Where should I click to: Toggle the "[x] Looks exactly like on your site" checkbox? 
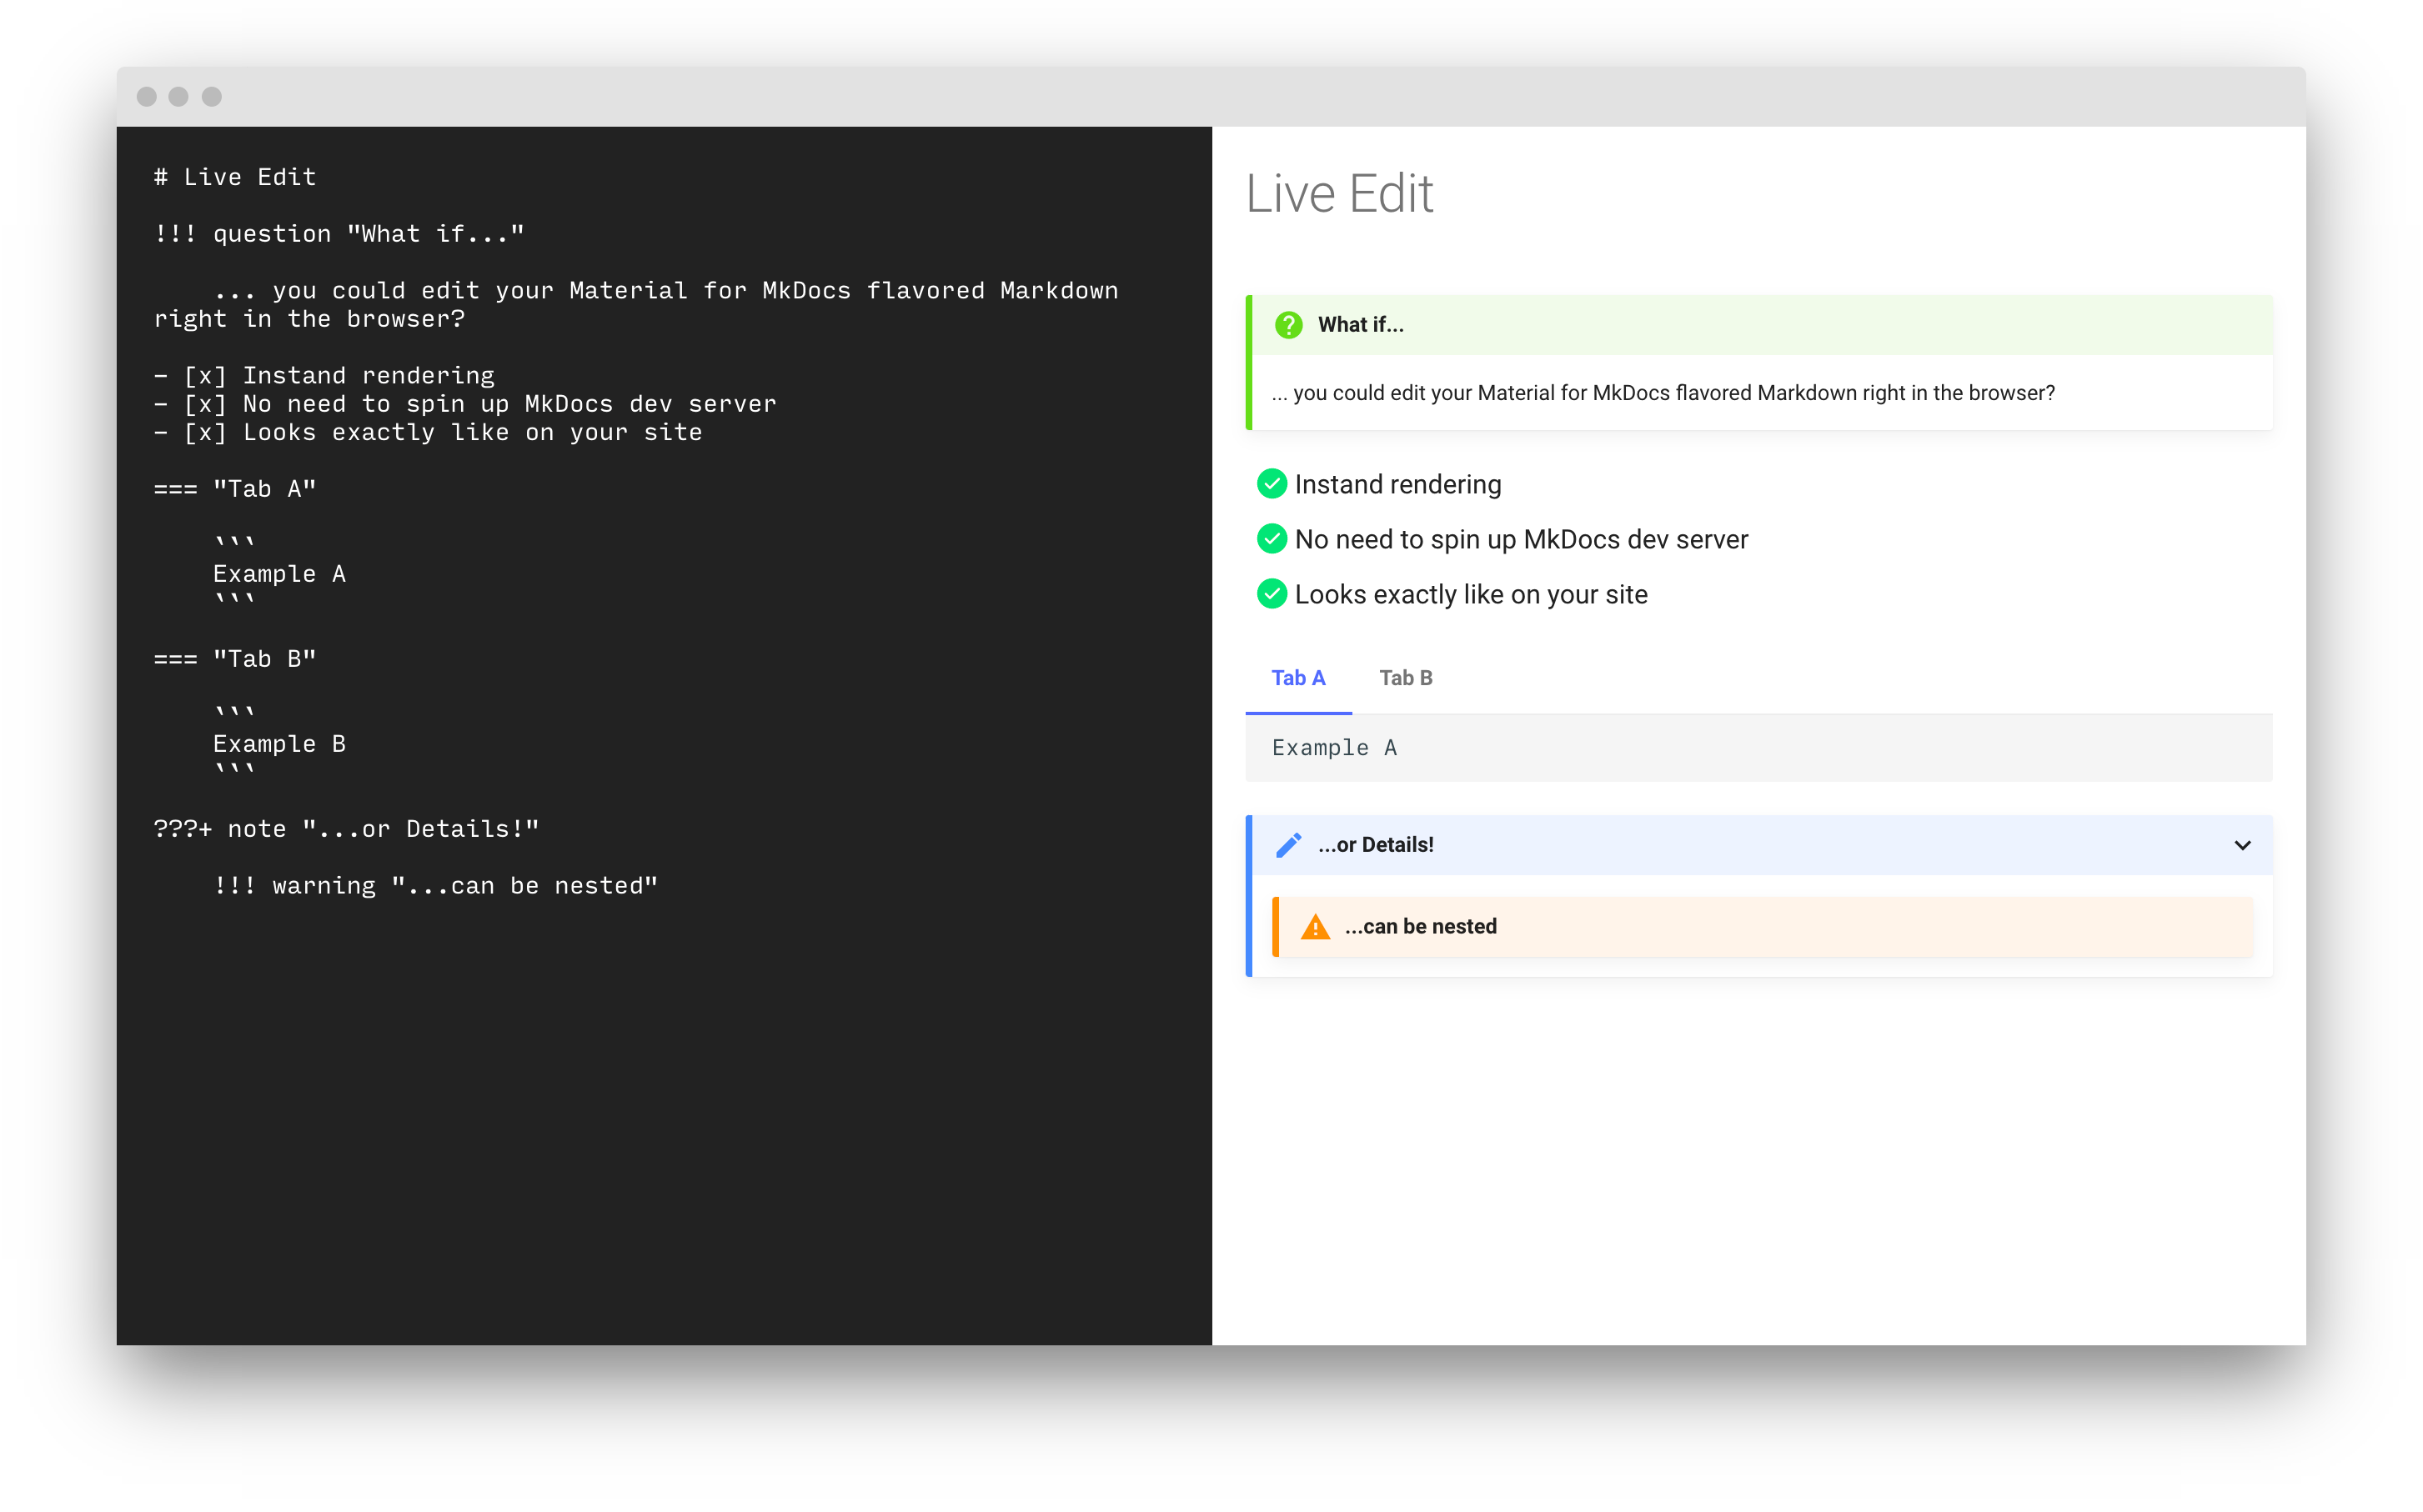click(x=204, y=432)
